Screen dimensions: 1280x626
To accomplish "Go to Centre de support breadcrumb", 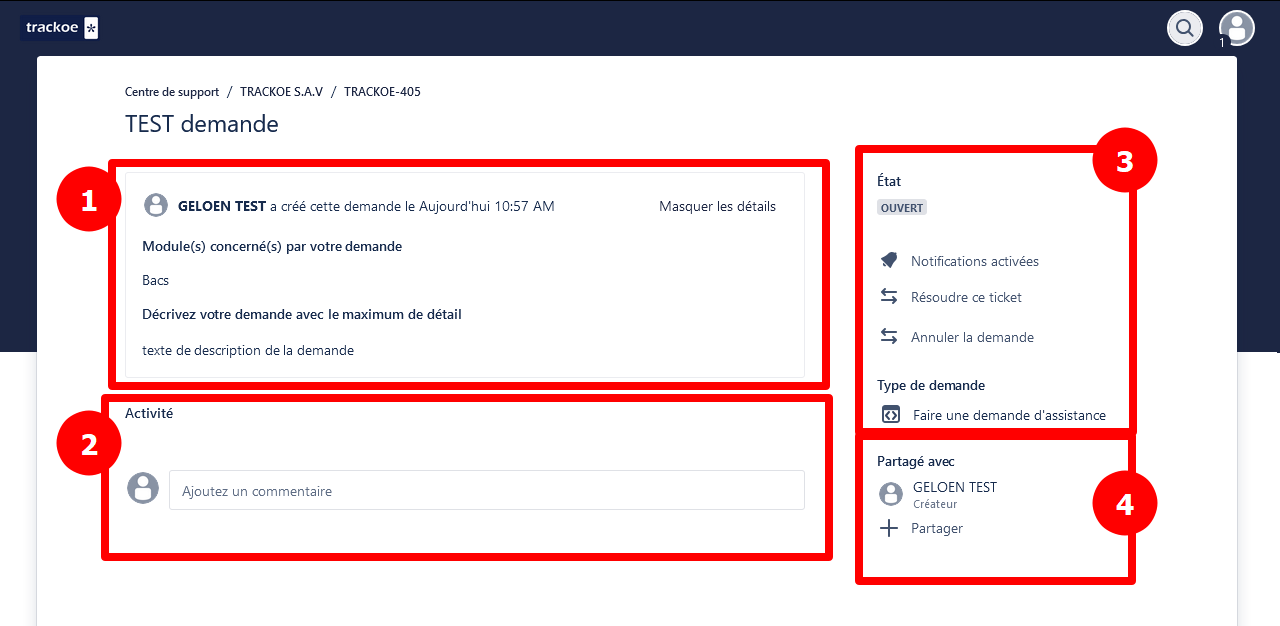I will (172, 92).
